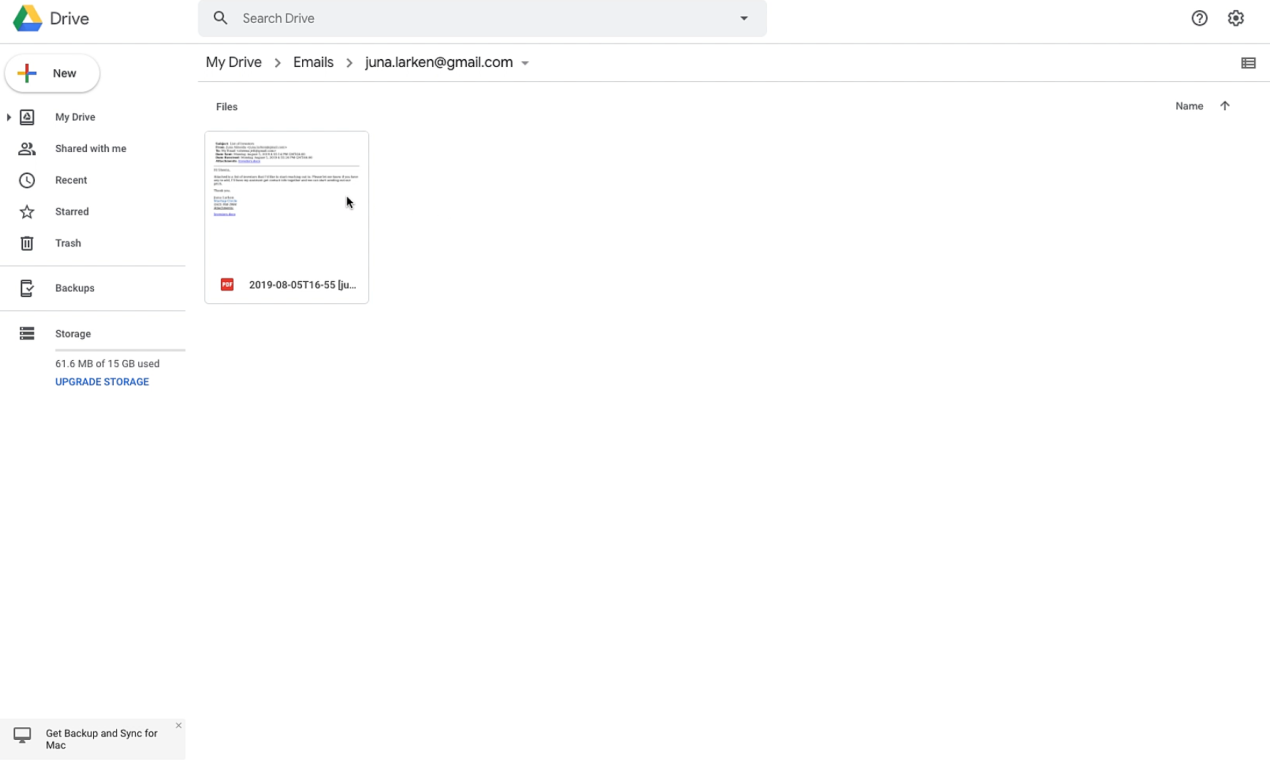Open Google Drive settings gear
Image resolution: width=1270 pixels, height=760 pixels.
[x=1236, y=18]
